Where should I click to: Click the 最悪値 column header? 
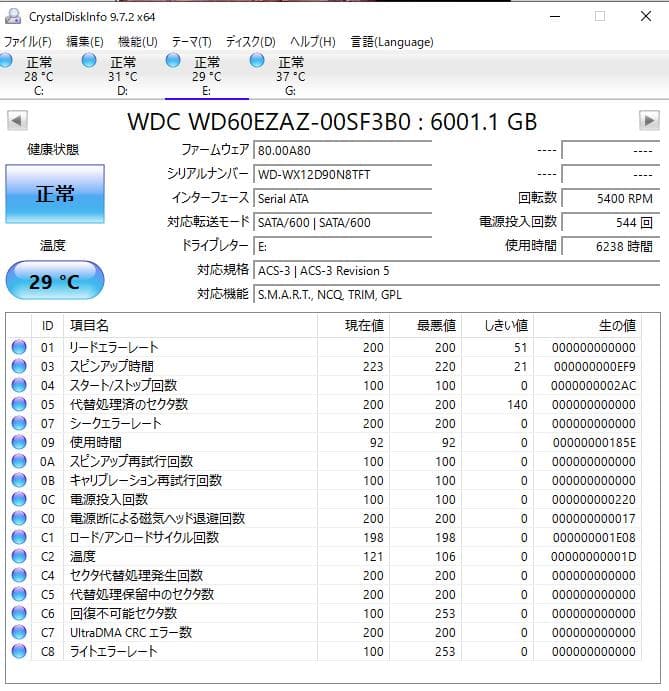(x=426, y=326)
